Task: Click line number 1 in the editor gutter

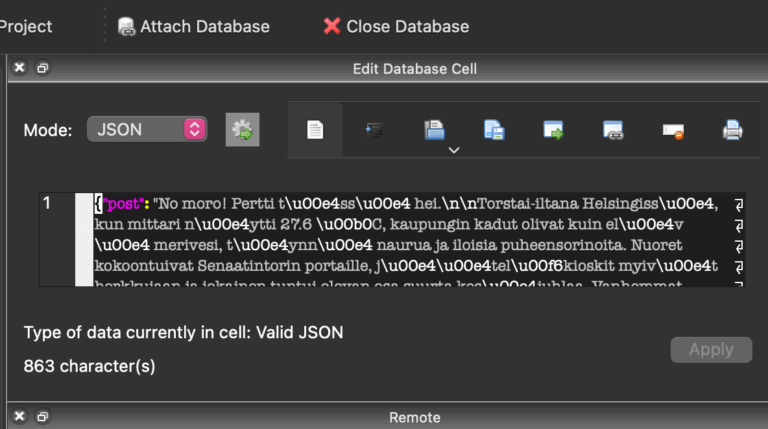Action: [47, 204]
